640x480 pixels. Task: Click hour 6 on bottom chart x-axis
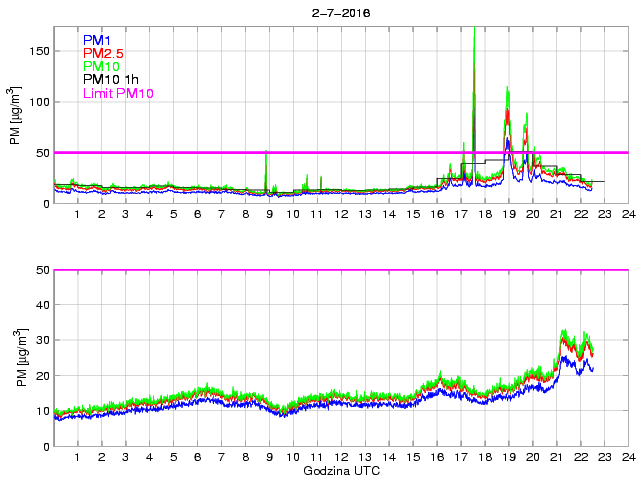(197, 457)
